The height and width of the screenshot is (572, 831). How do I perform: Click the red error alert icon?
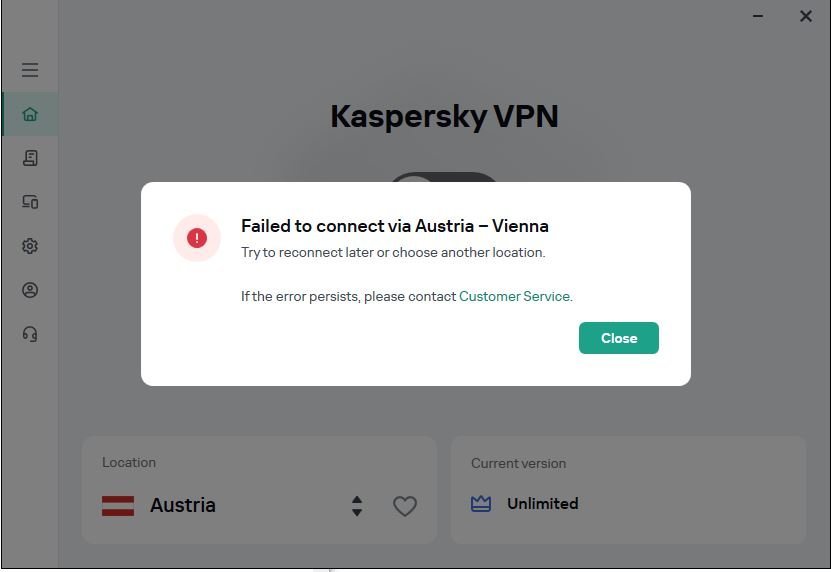[197, 238]
